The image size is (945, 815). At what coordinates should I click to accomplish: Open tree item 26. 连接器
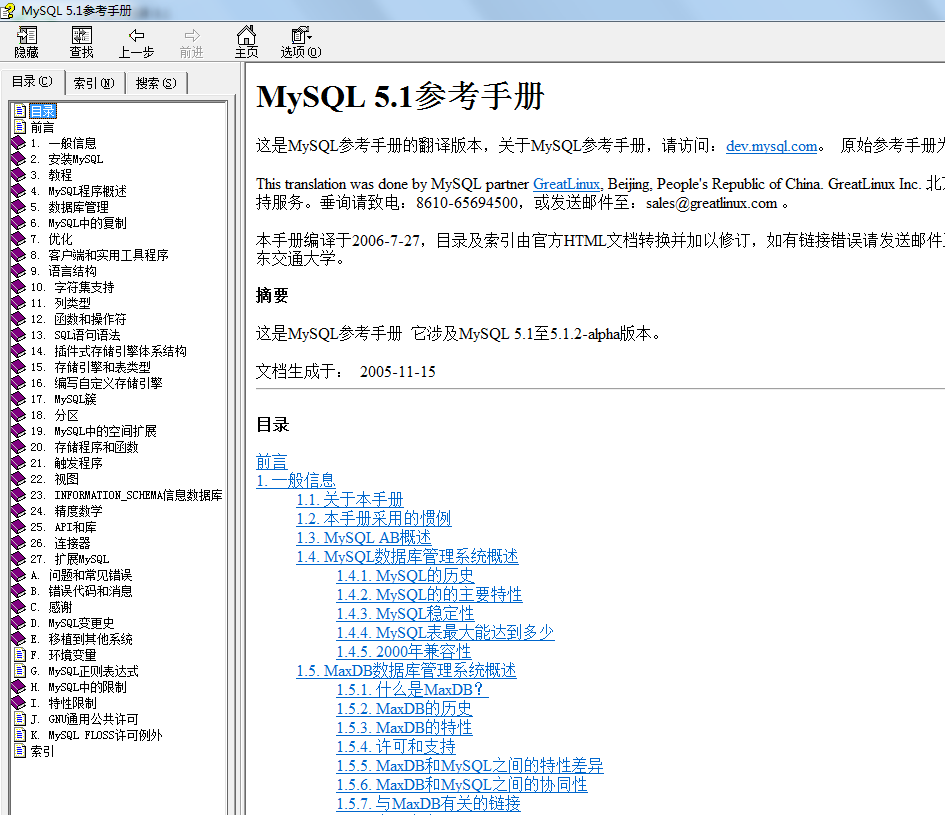(x=60, y=543)
